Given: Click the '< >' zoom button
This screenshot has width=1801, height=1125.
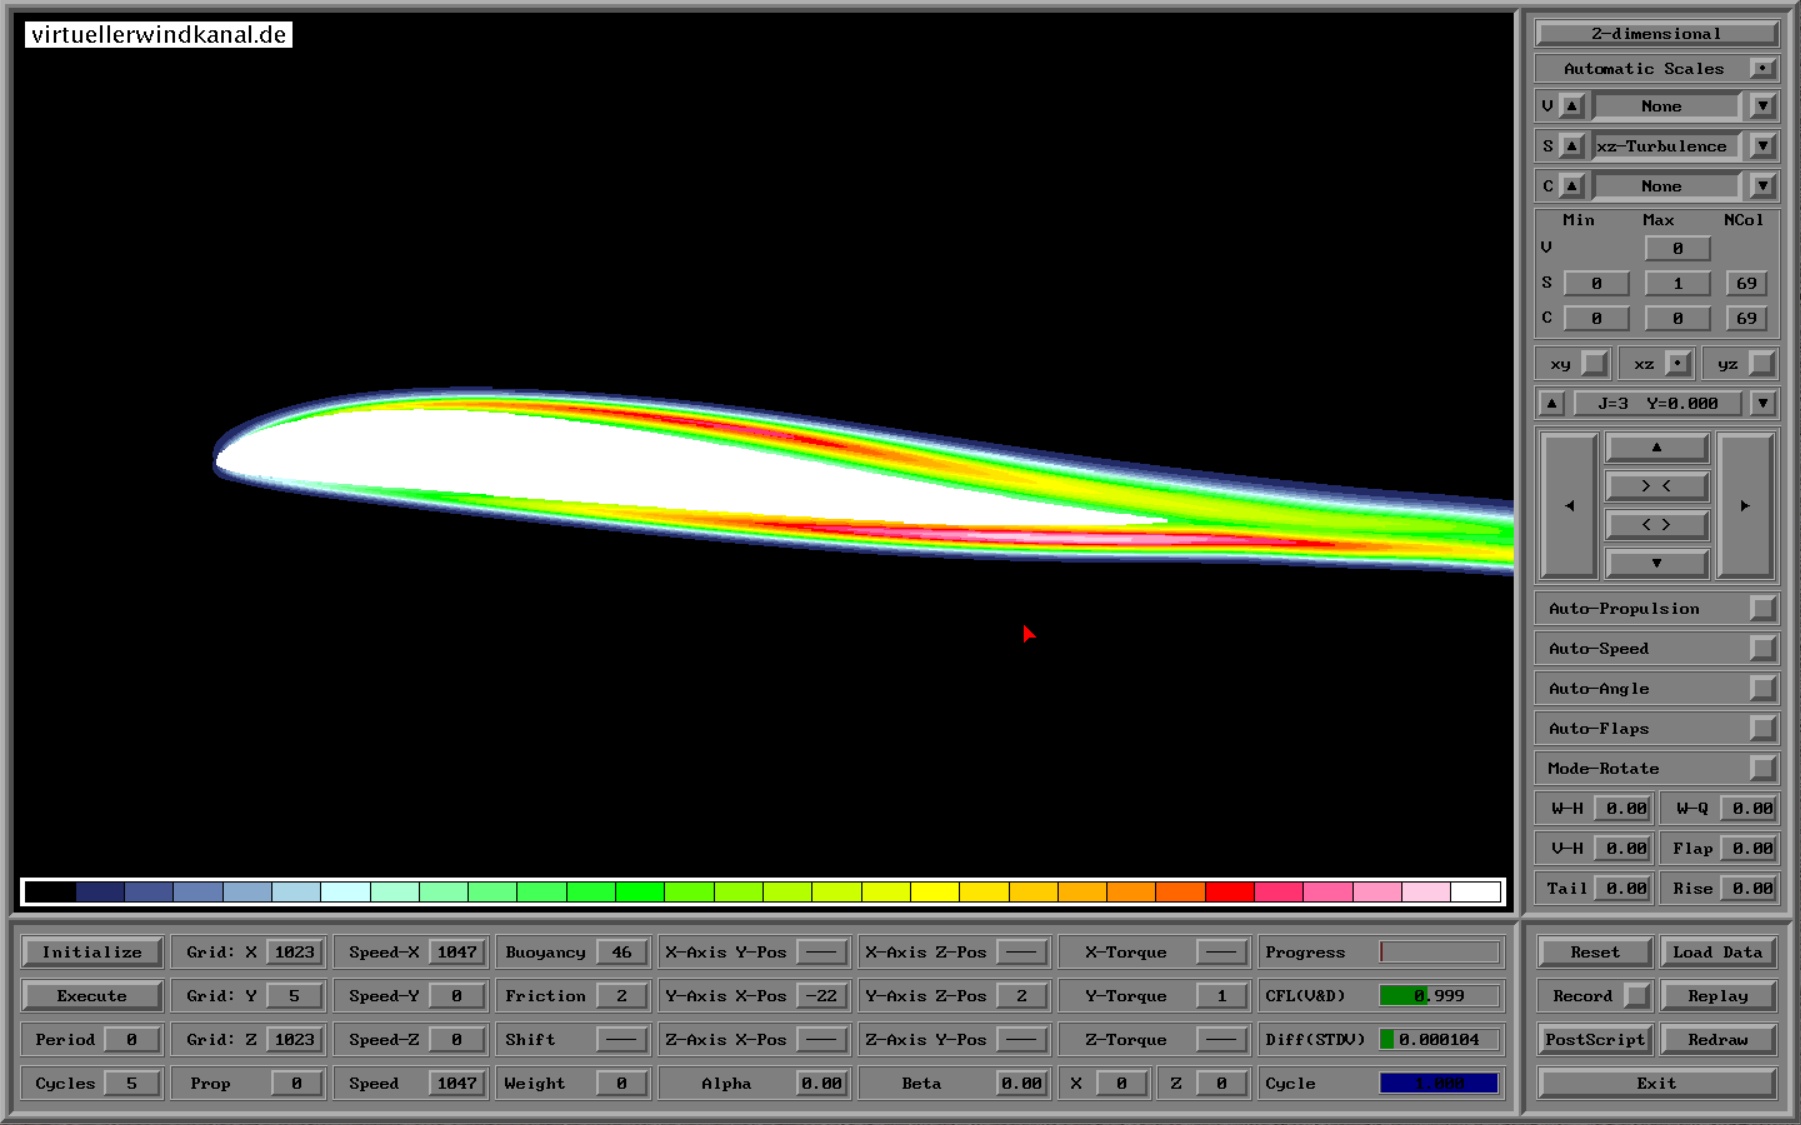Looking at the screenshot, I should point(1656,525).
